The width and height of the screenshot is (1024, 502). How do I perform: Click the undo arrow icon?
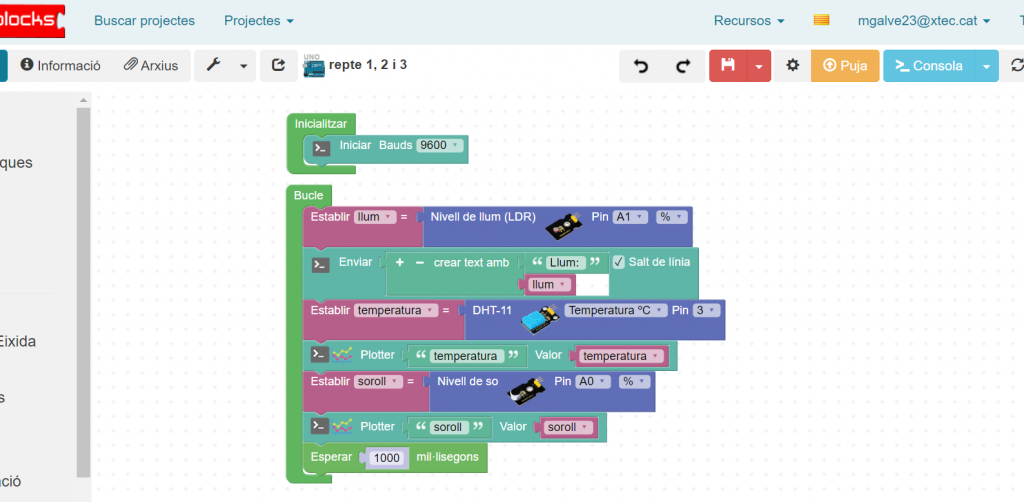[x=641, y=66]
